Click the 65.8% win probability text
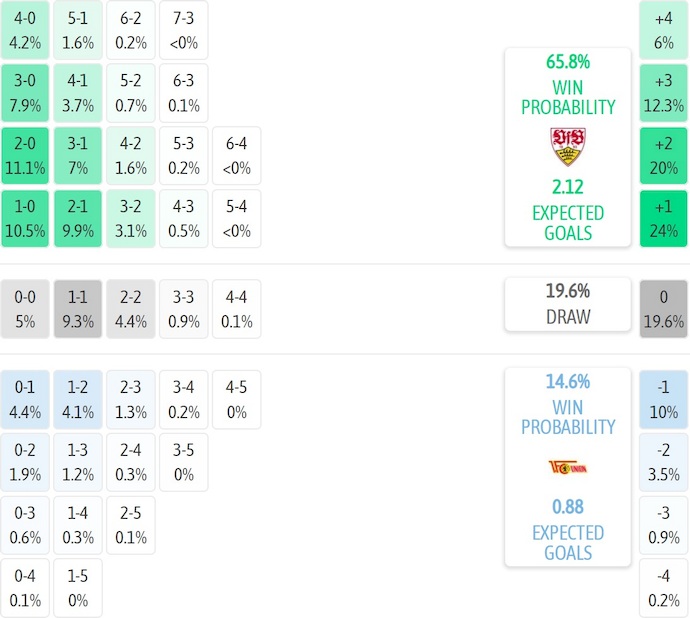 [x=567, y=62]
